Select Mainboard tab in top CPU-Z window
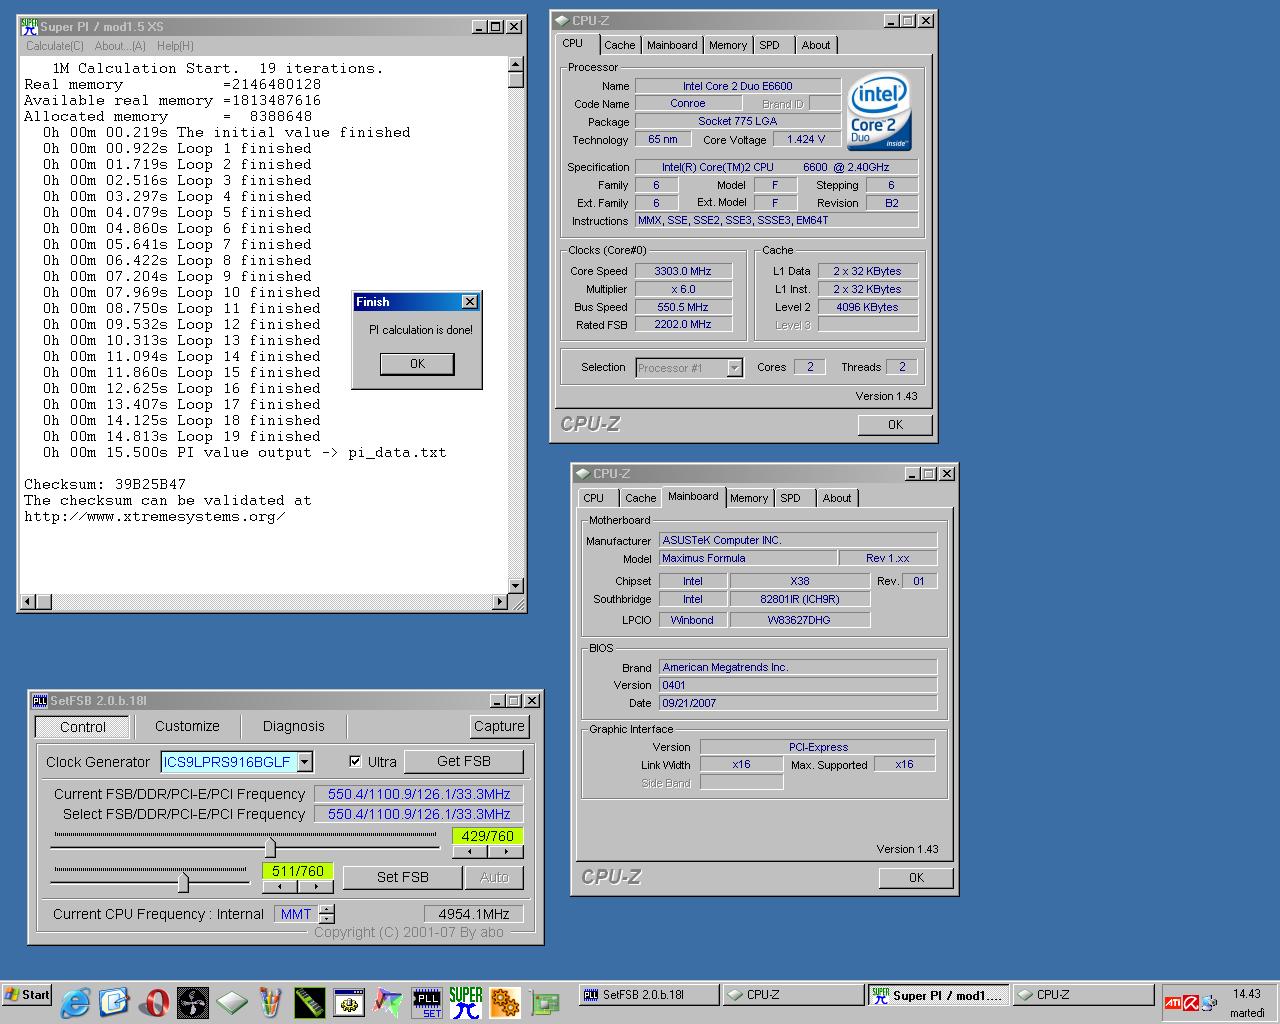Screen dimensions: 1280x1024 (672, 45)
